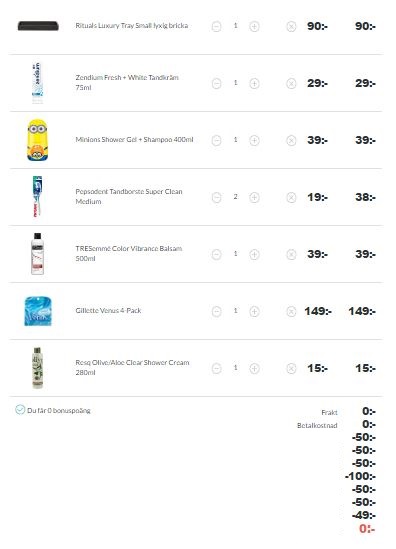The width and height of the screenshot is (396, 549).
Task: Decrease quantity of Pepsodent Tandborste Super Clean
Action: (216, 198)
